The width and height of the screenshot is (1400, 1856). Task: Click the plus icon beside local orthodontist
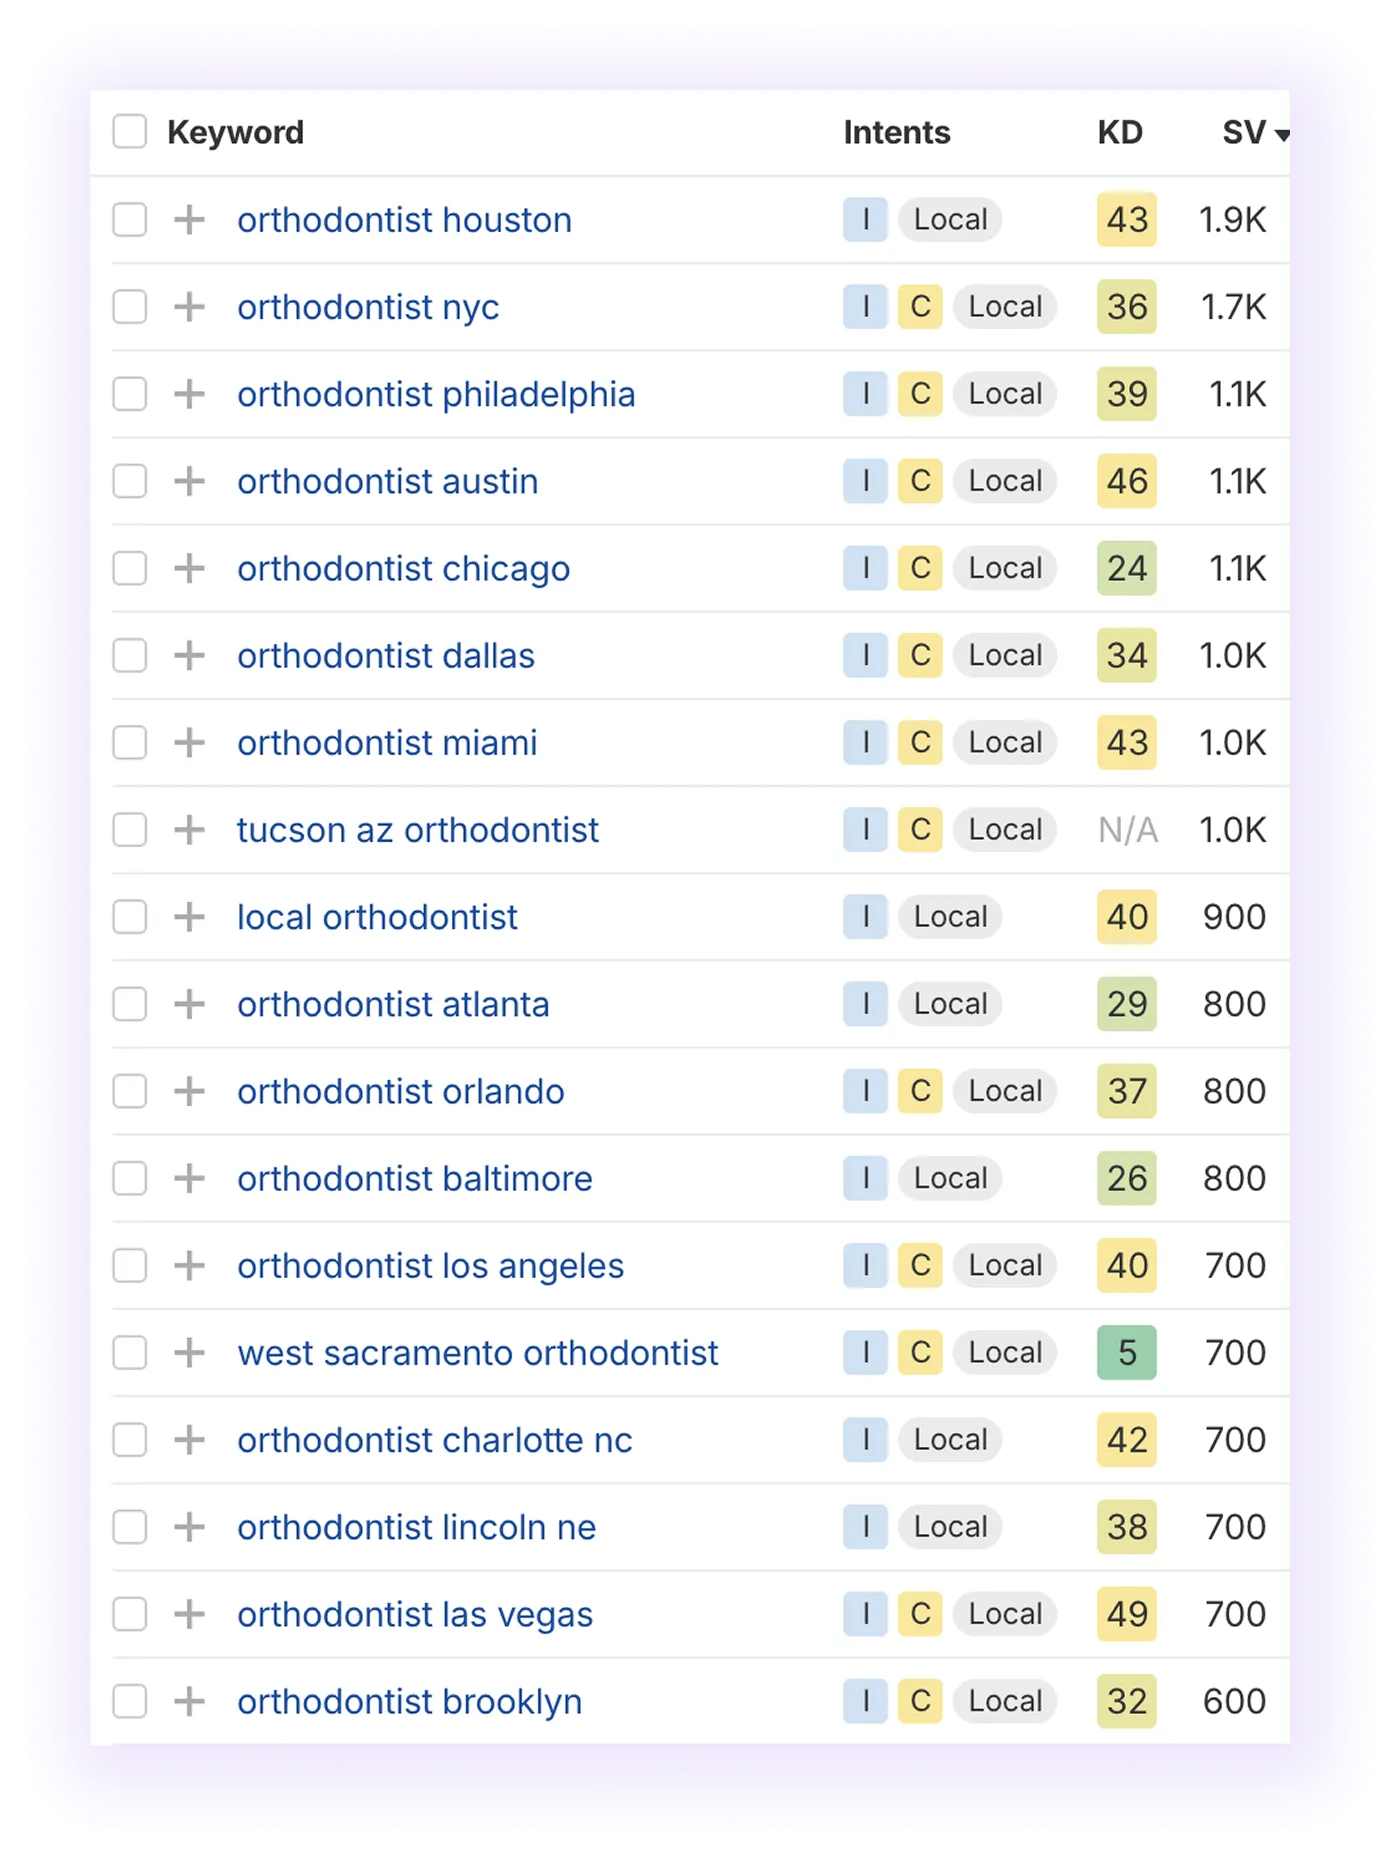click(x=188, y=916)
